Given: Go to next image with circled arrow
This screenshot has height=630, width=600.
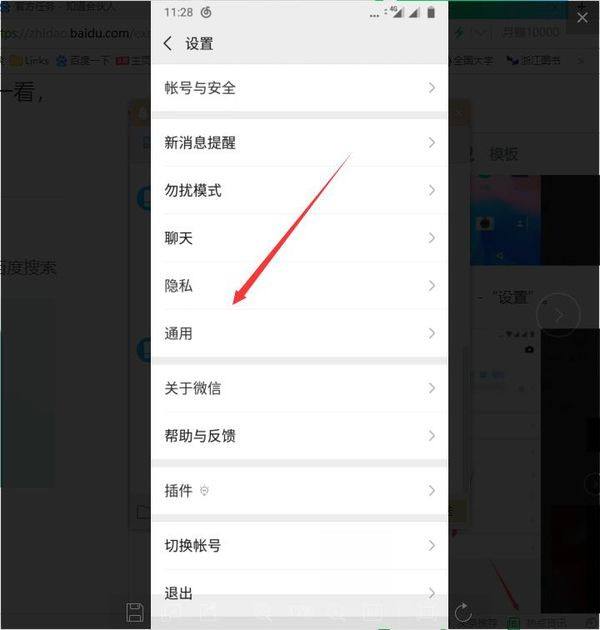Looking at the screenshot, I should point(558,315).
